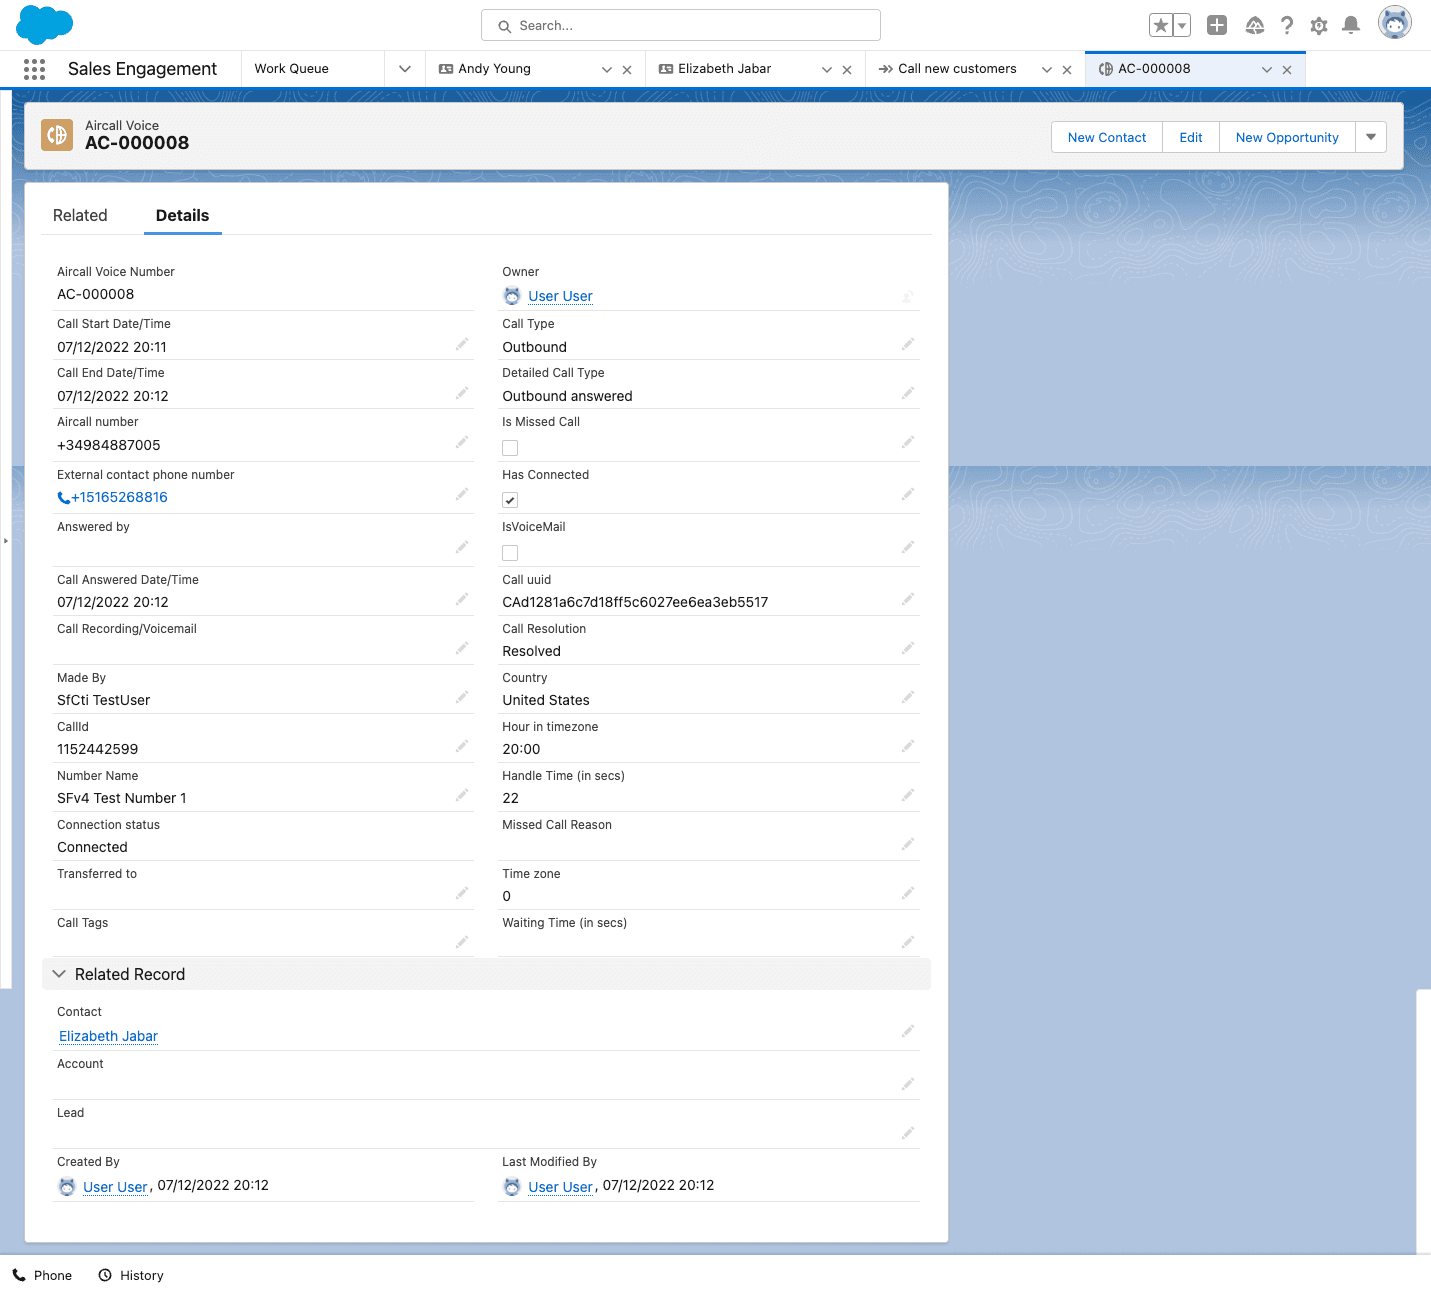Expand the Work Queue navigation dropdown
Screen dimensions: 1431x1295
pos(405,69)
